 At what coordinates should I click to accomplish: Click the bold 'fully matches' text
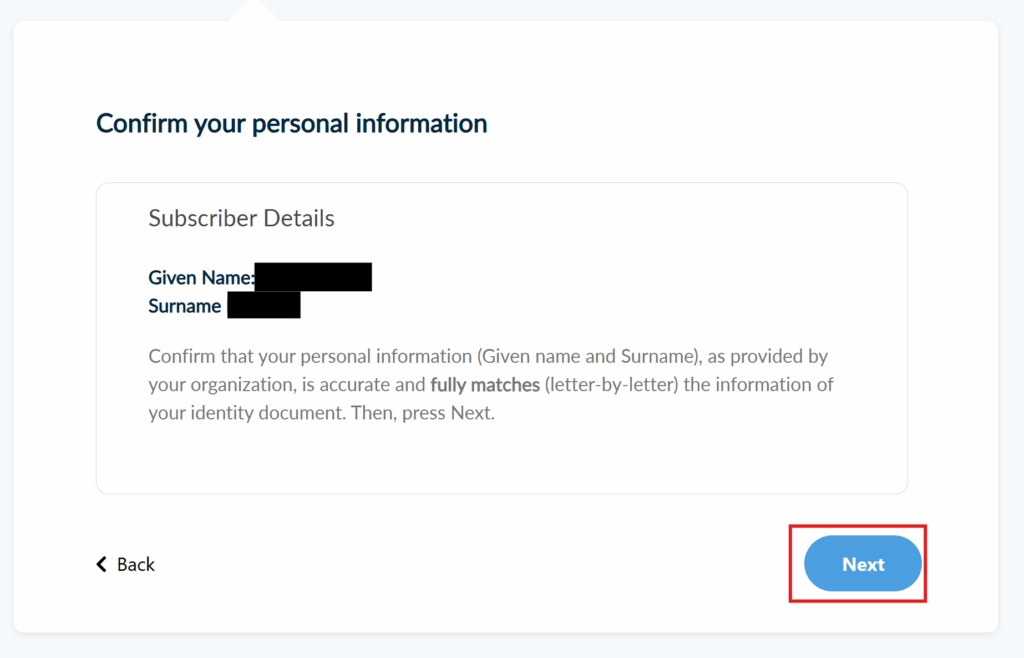click(485, 384)
